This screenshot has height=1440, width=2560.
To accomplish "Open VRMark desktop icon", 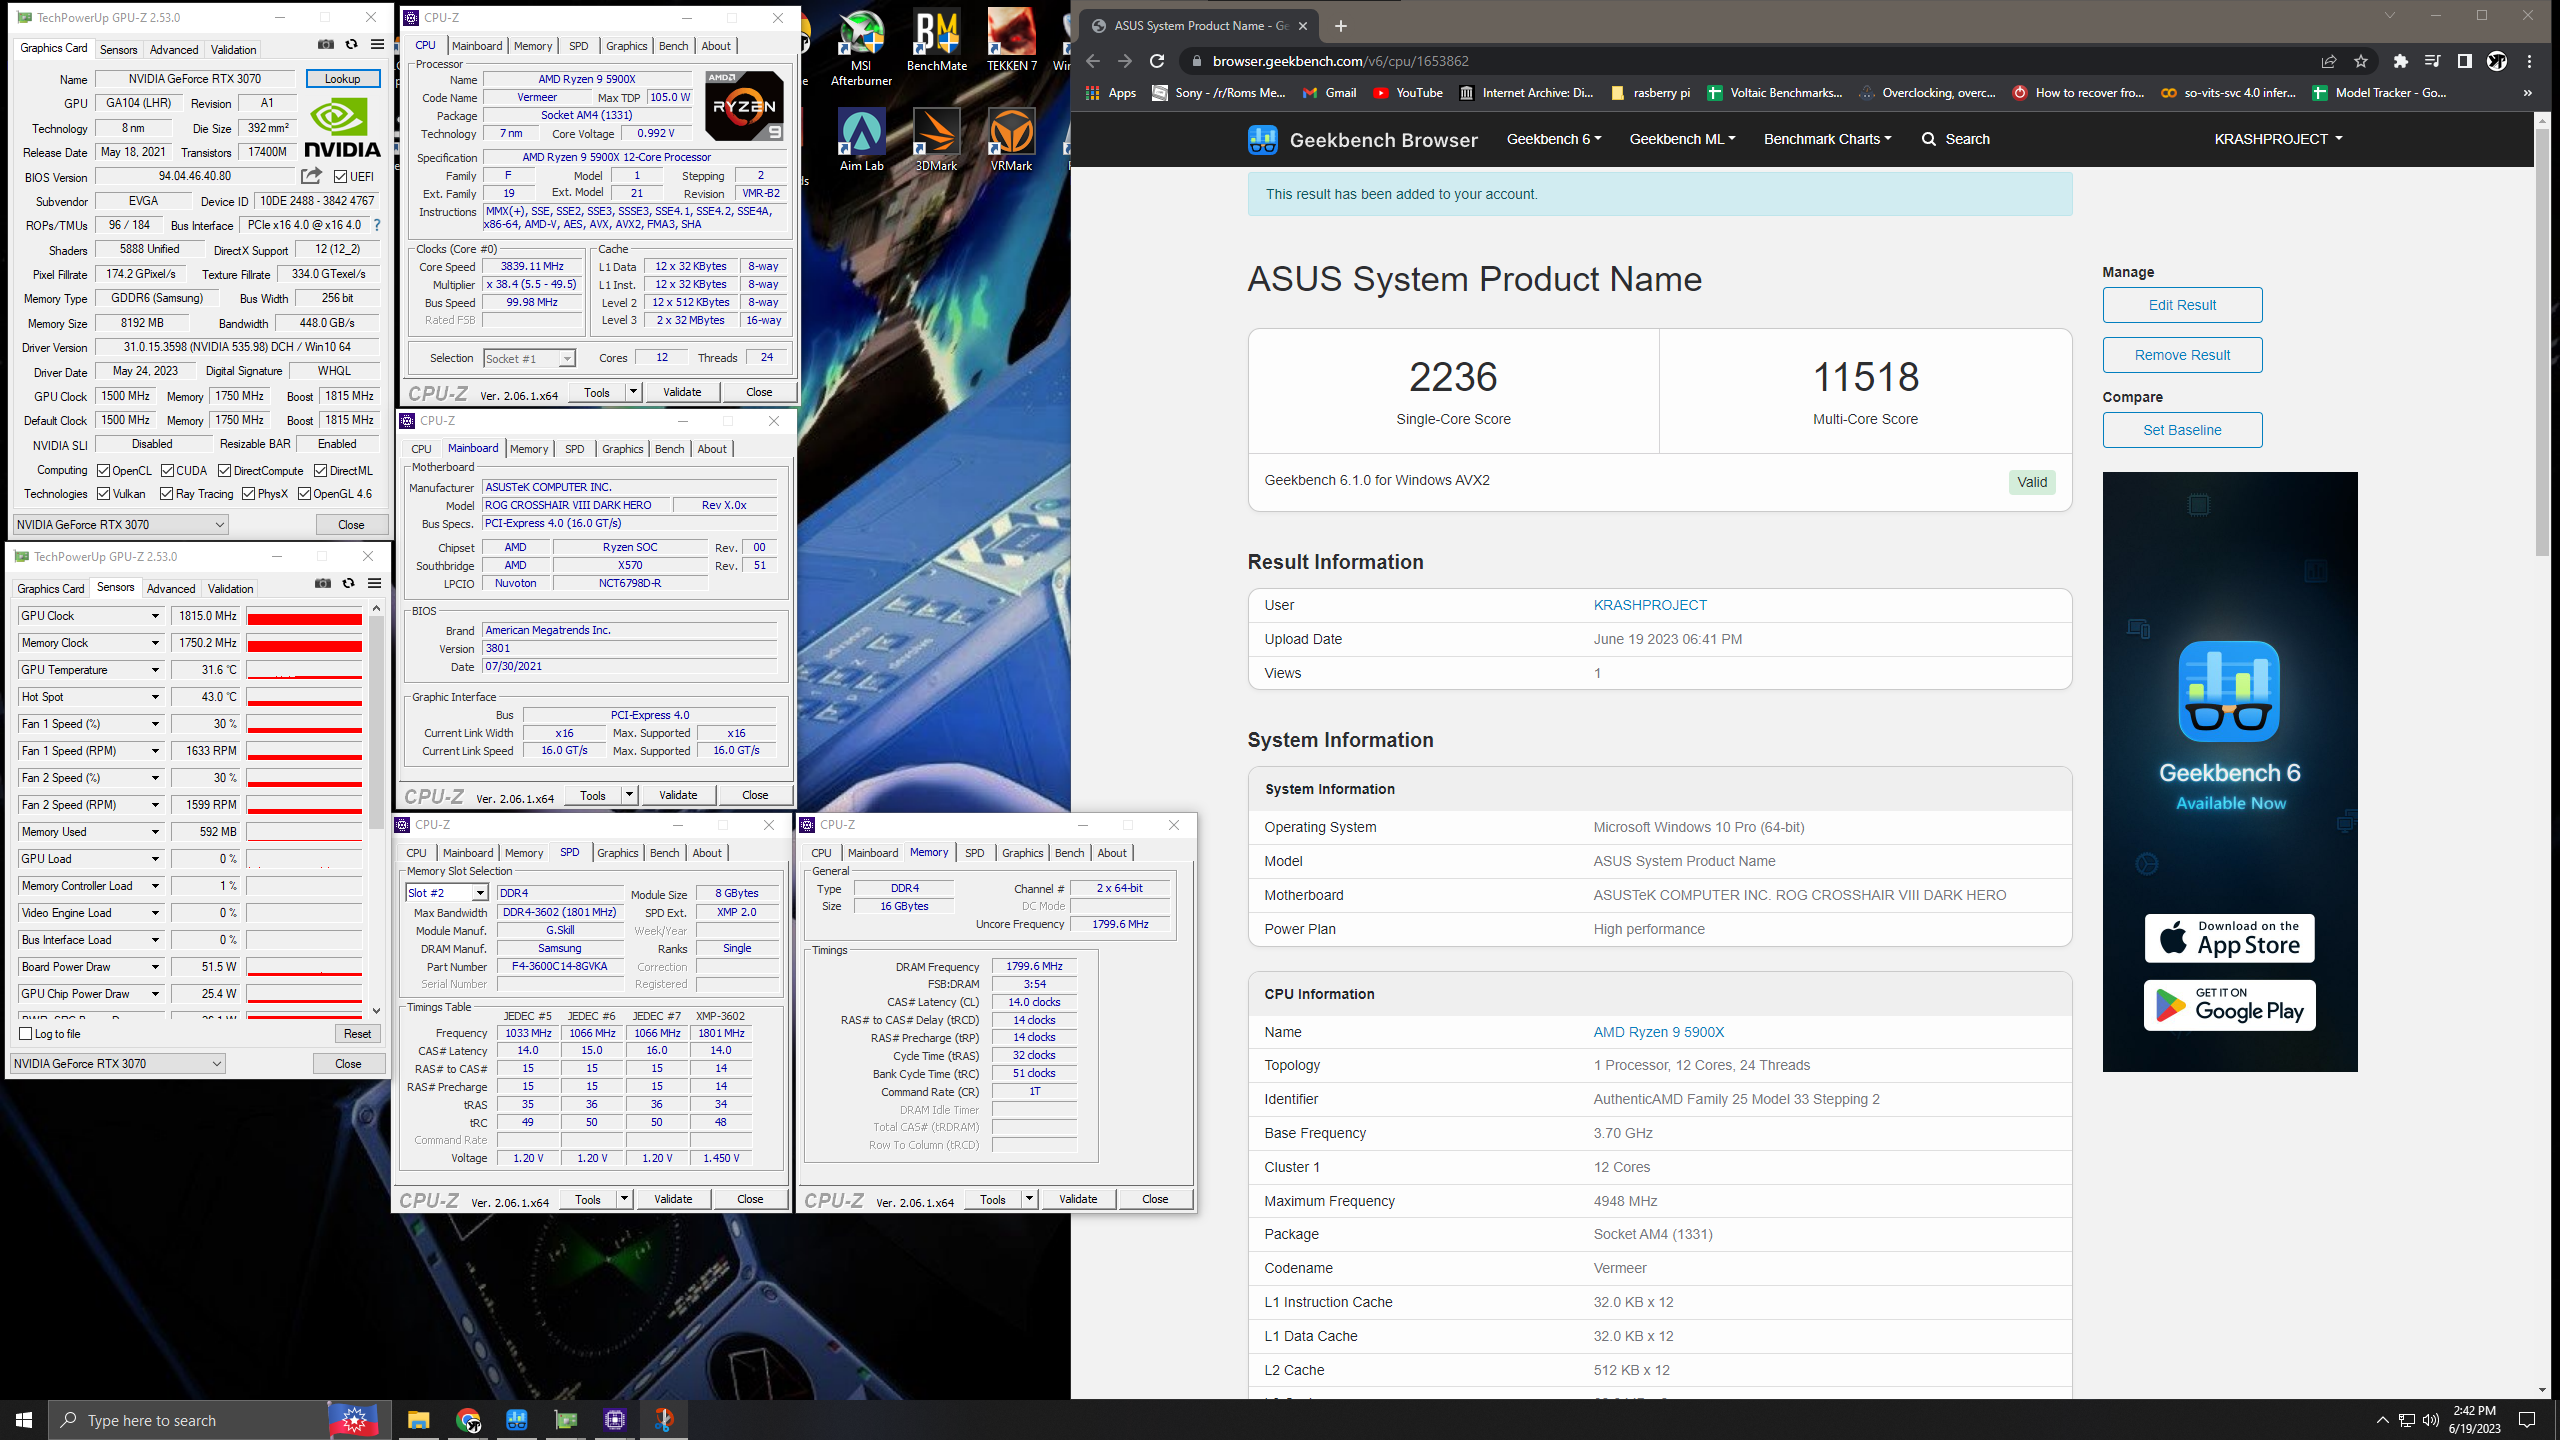I will pos(1011,140).
